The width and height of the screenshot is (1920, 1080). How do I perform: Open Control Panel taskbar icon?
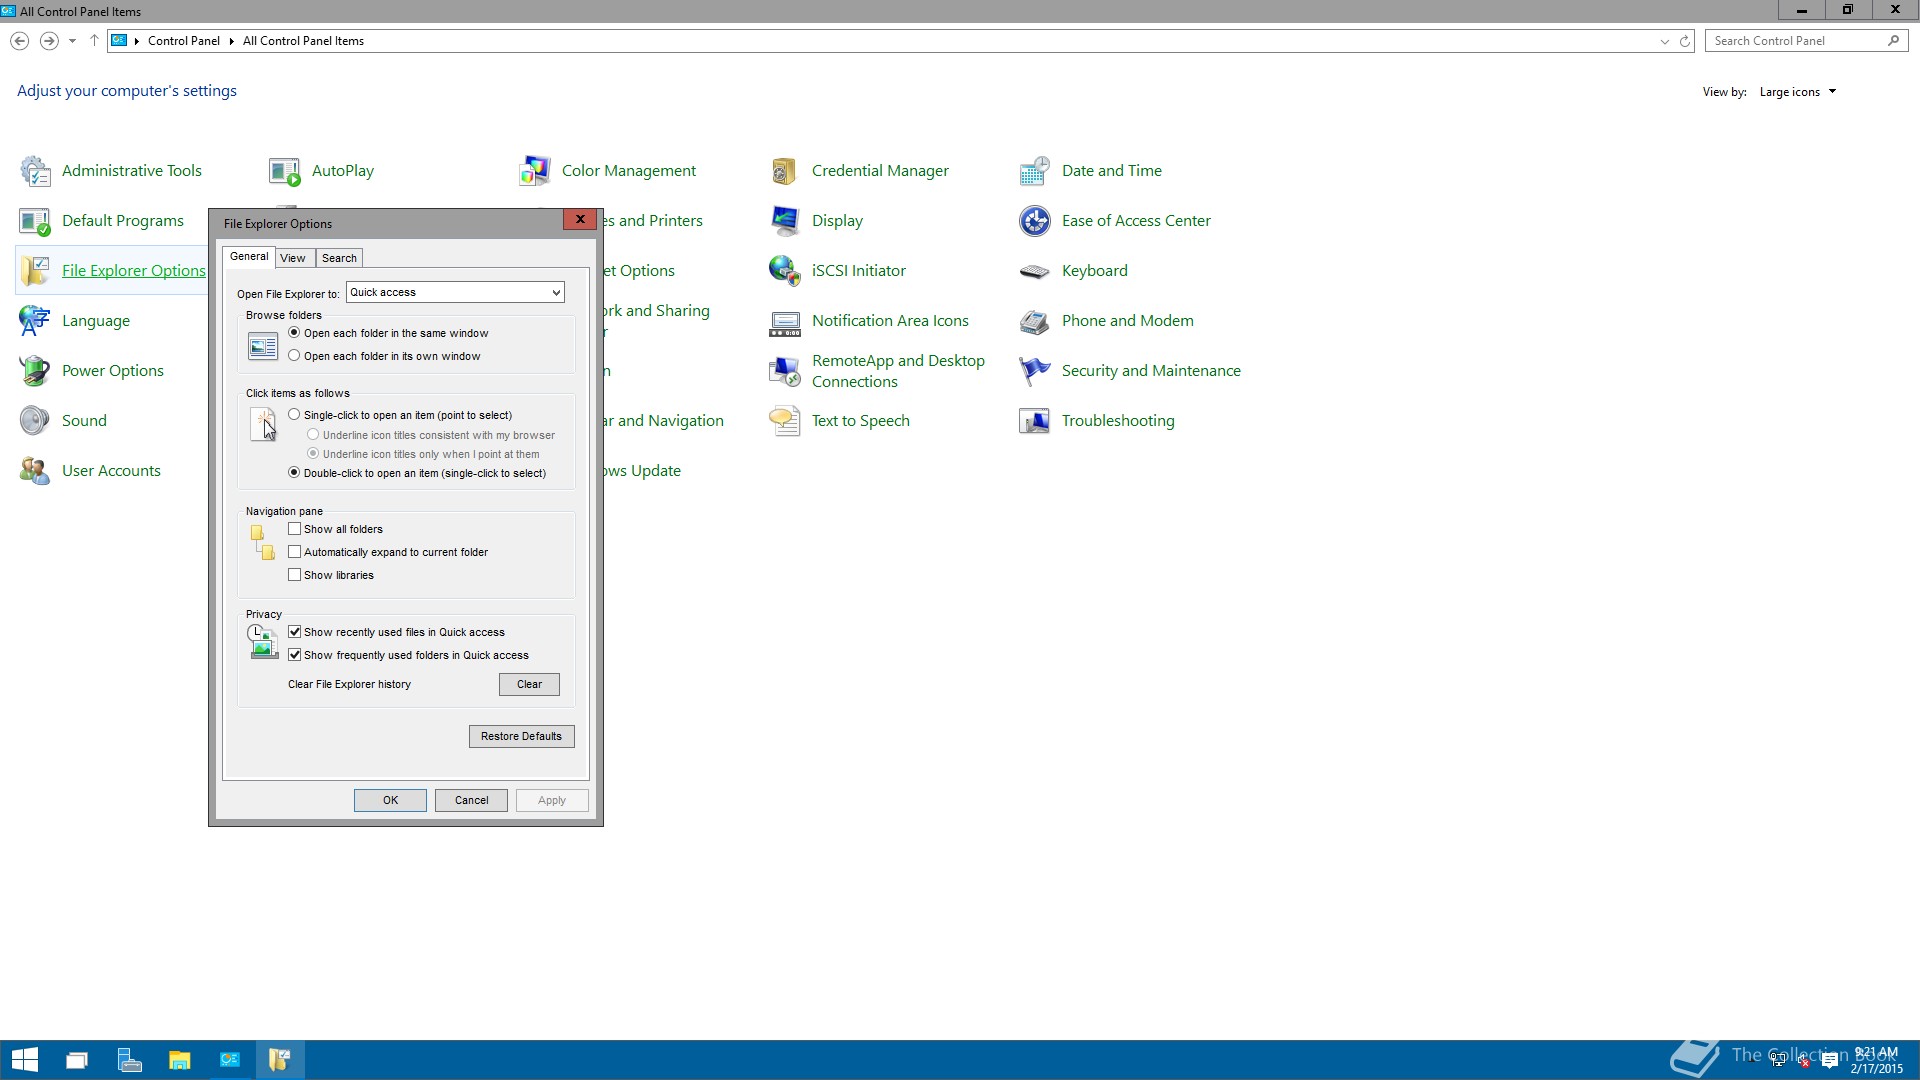(x=229, y=1060)
